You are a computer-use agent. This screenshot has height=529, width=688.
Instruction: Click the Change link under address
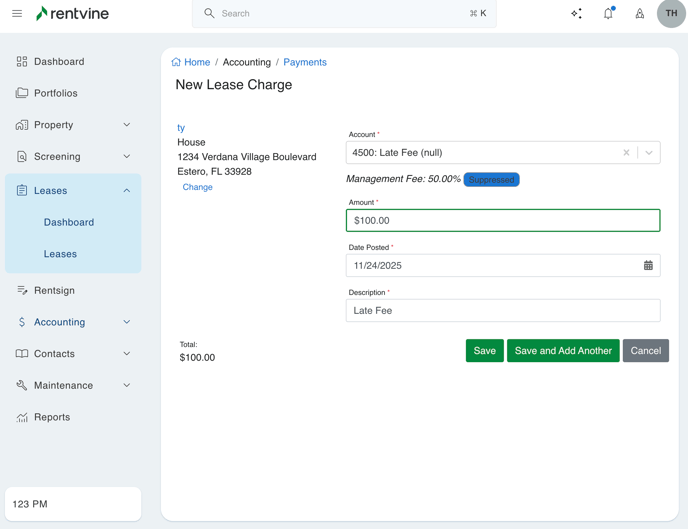197,187
